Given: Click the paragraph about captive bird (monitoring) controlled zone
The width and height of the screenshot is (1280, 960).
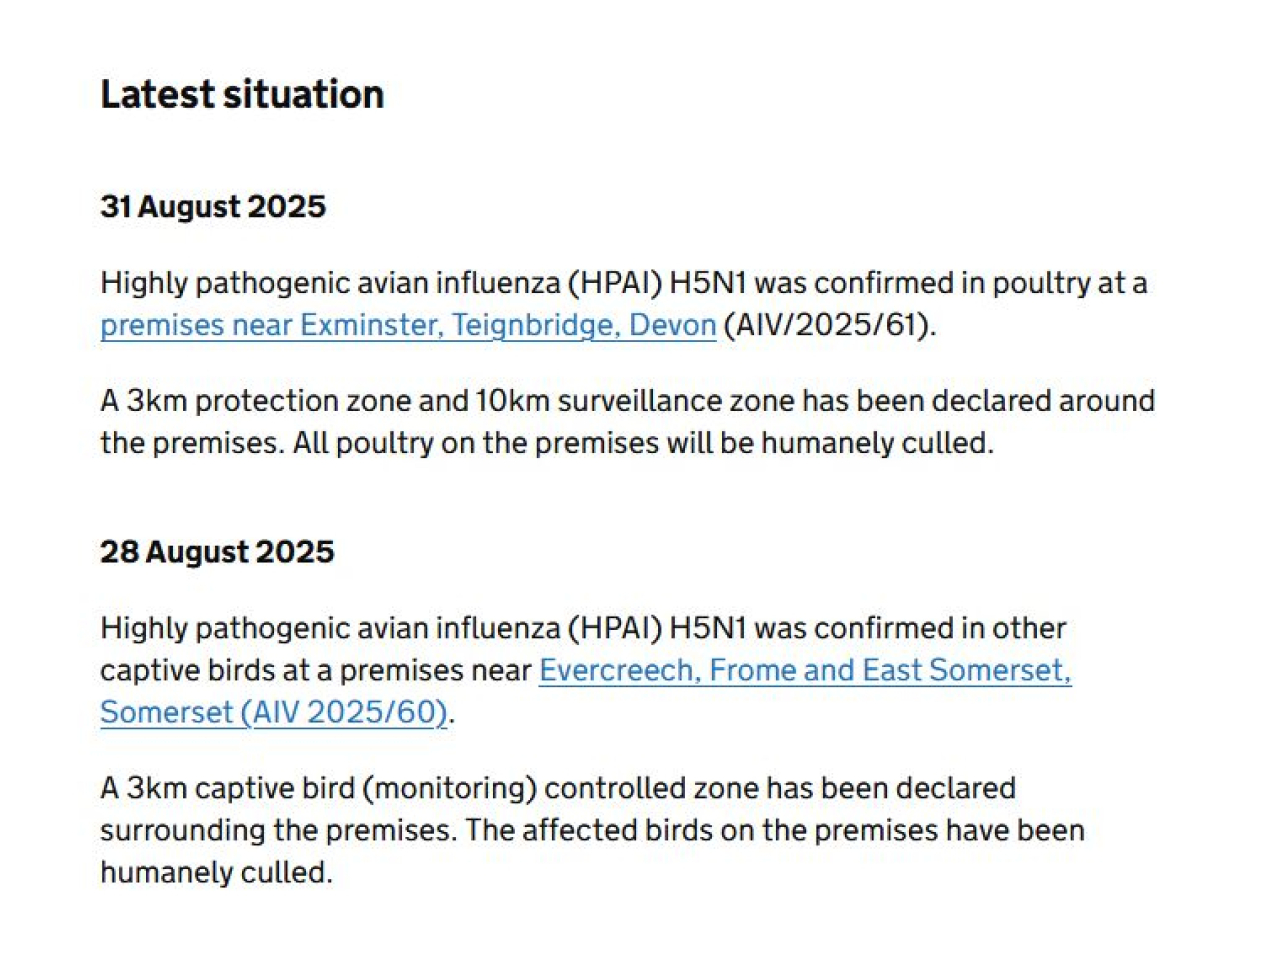Looking at the screenshot, I should click(592, 830).
